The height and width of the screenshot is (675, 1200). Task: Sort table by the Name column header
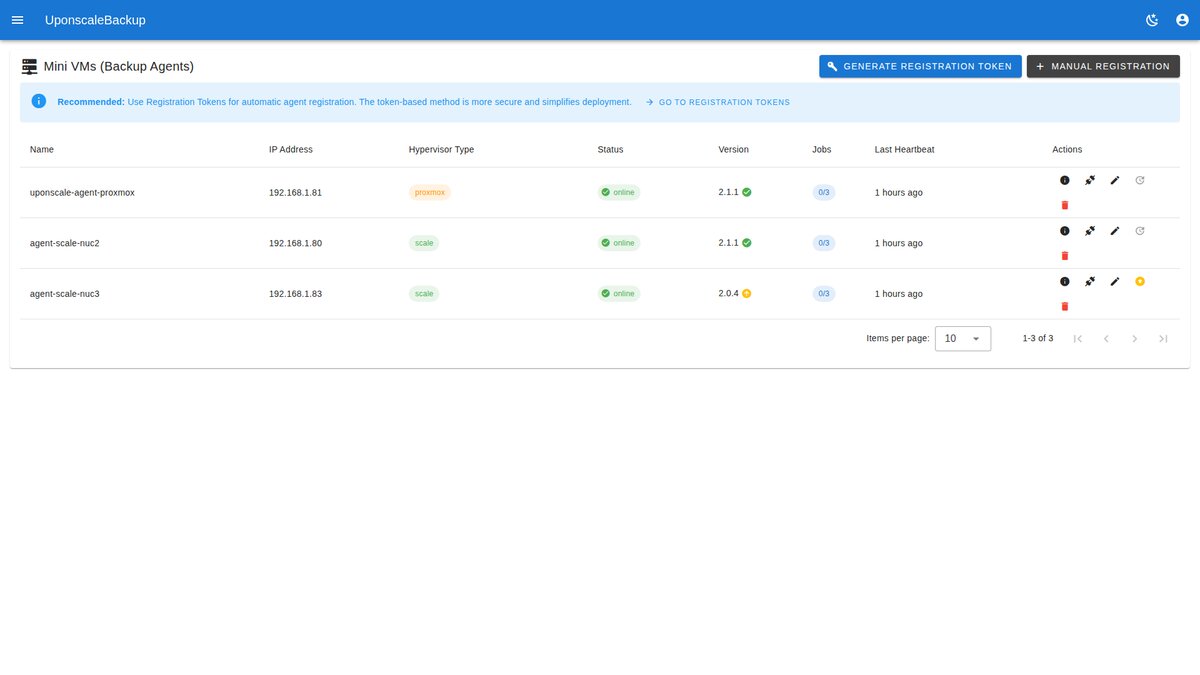tap(42, 149)
